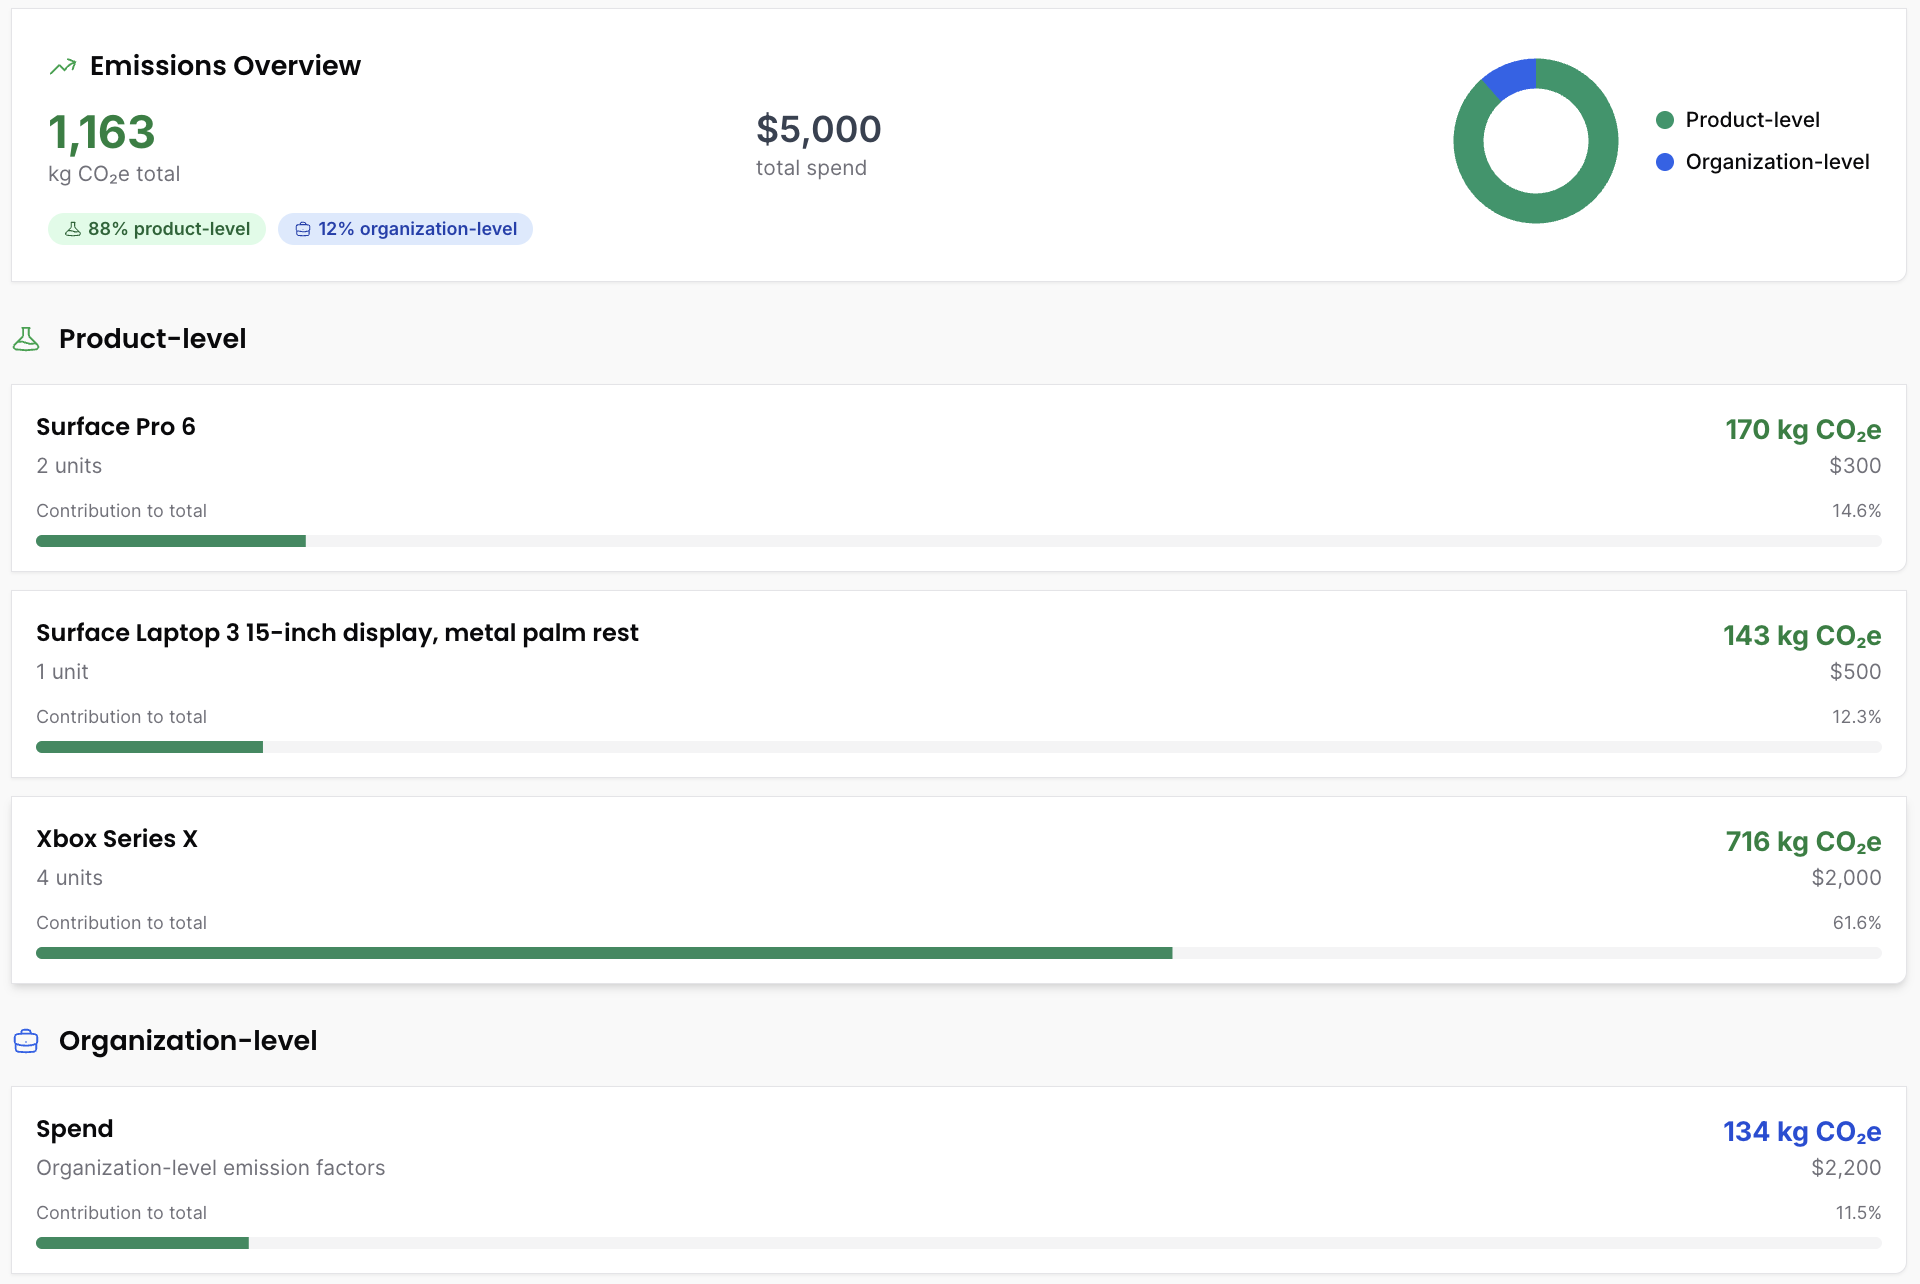
Task: Select the 12% organization-level badge
Action: 405,229
